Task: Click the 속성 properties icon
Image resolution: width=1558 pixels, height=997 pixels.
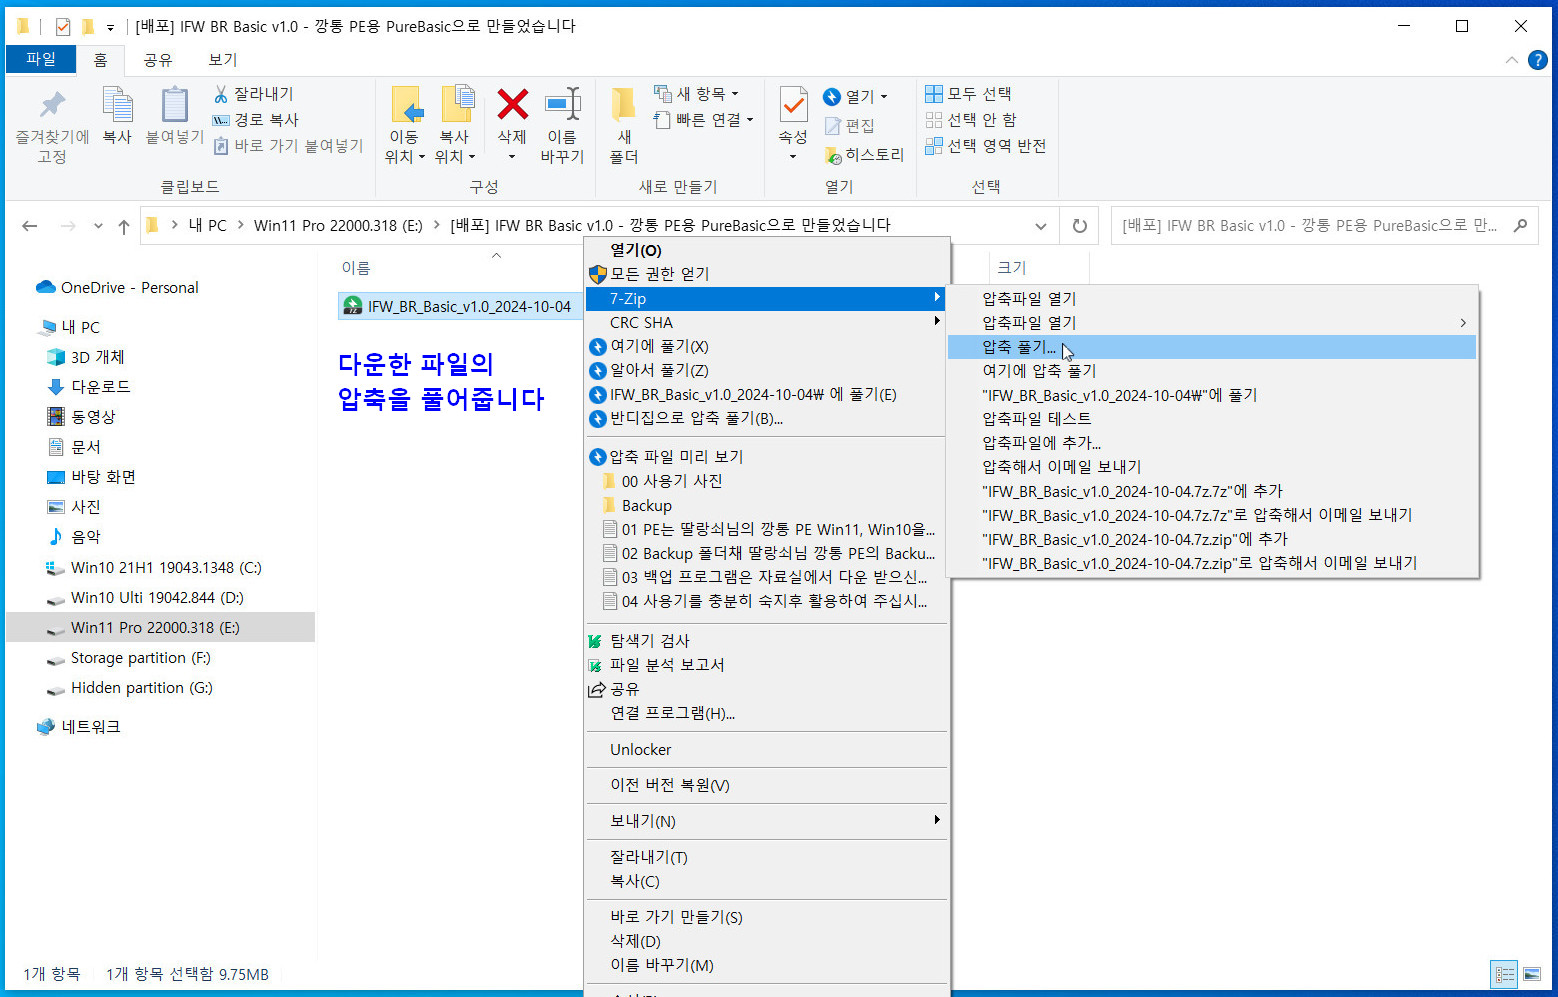Action: [x=793, y=104]
